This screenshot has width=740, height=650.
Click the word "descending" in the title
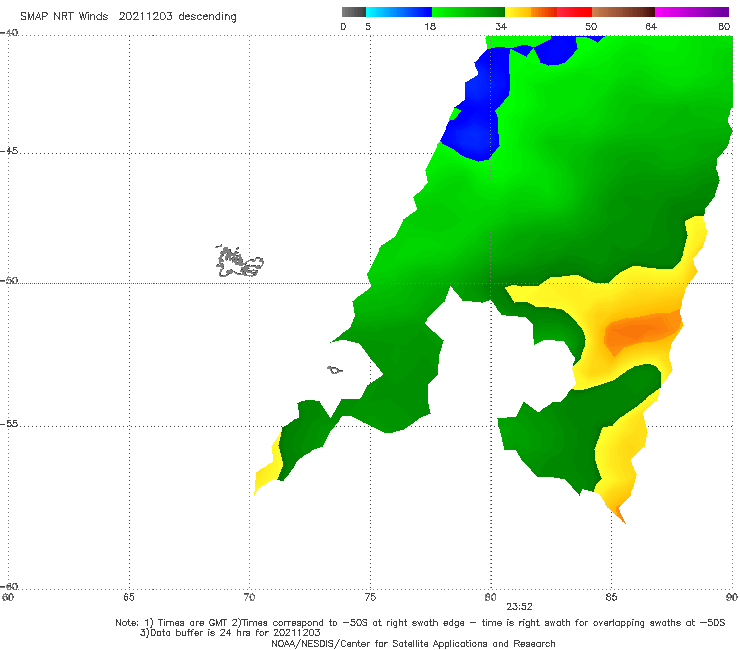pyautogui.click(x=207, y=17)
